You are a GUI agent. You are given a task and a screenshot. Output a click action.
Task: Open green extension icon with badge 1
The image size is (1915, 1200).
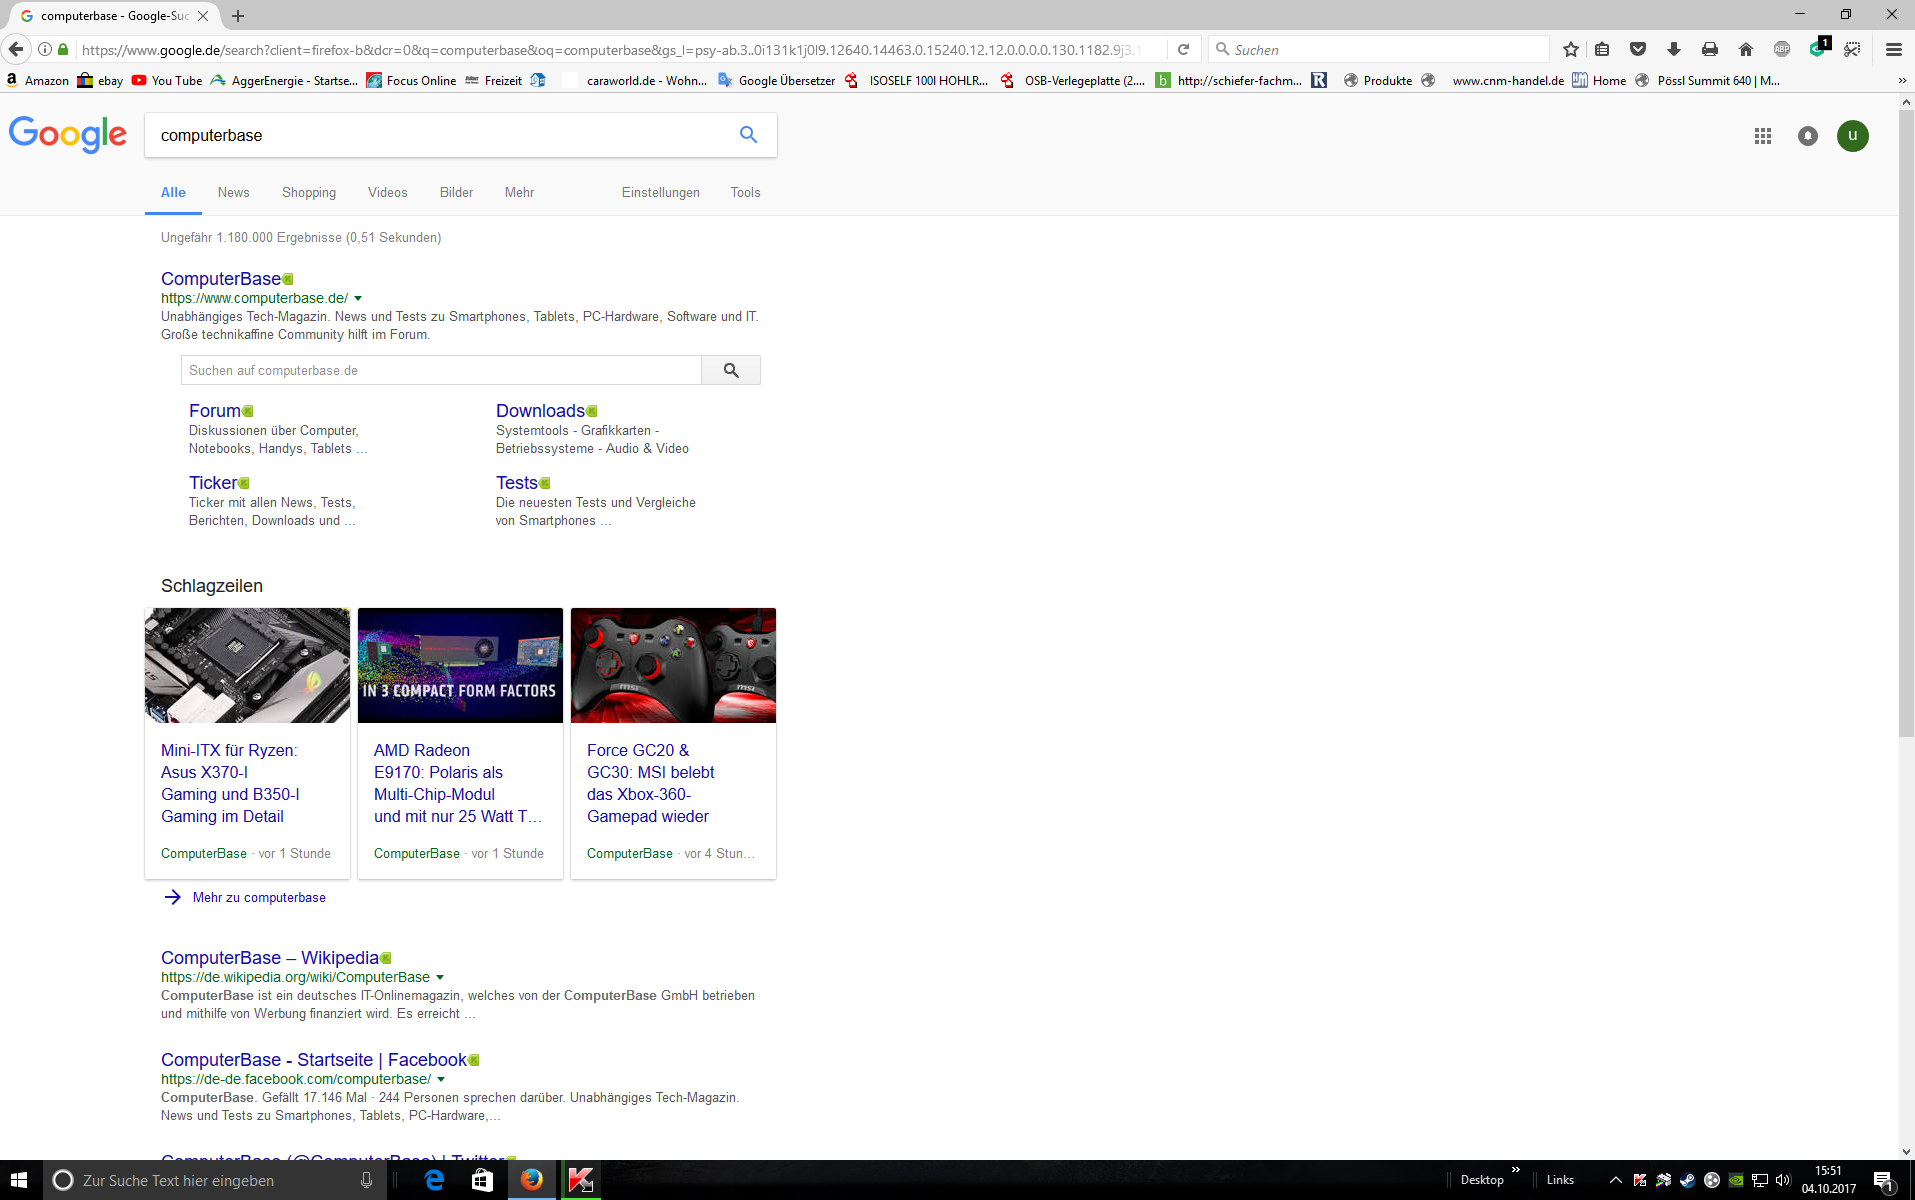[x=1818, y=49]
